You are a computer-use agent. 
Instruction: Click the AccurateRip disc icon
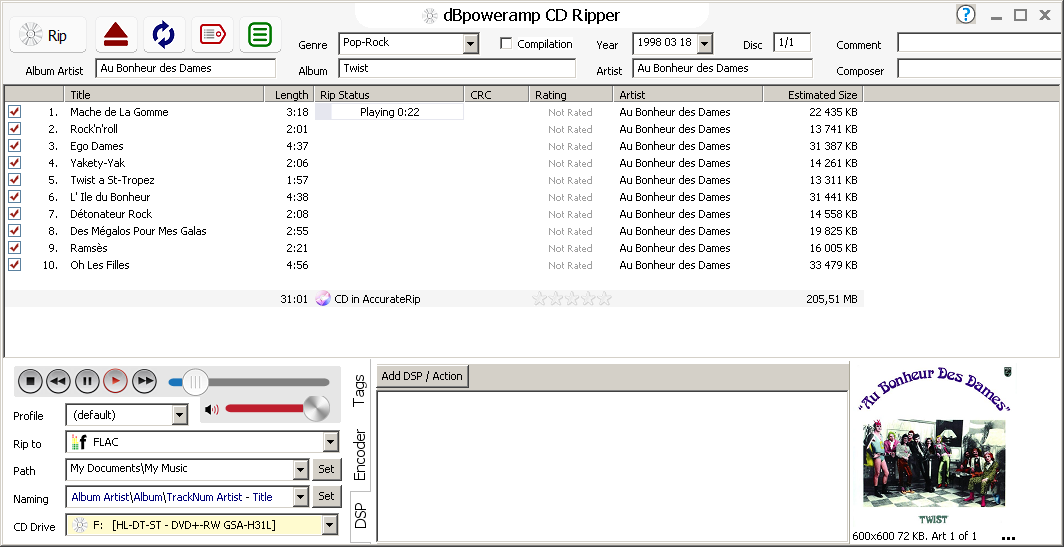pos(323,299)
